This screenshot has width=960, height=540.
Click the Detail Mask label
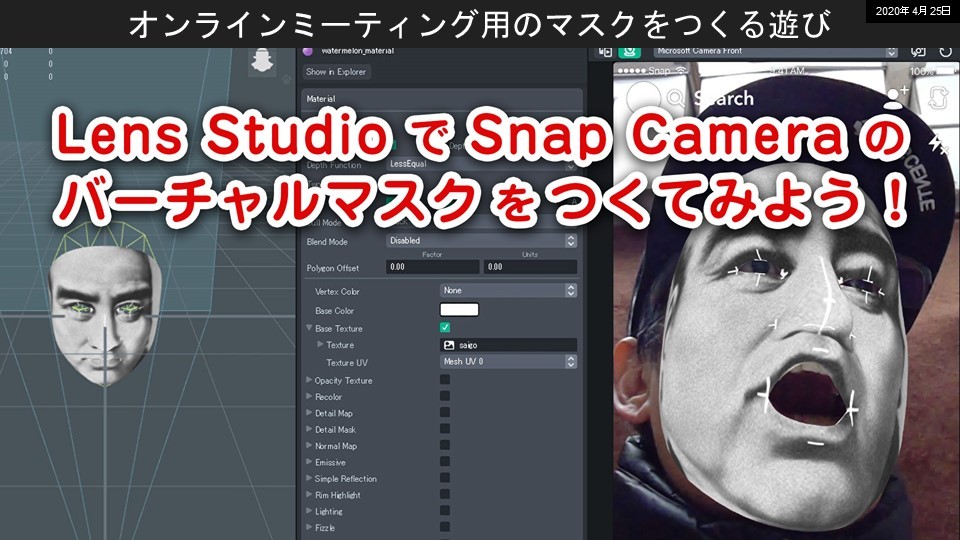(336, 430)
